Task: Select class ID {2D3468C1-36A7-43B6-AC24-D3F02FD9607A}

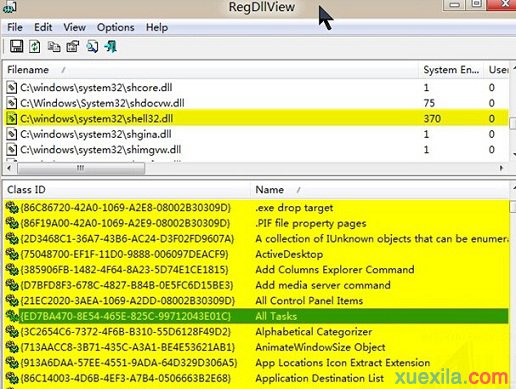Action: coord(127,239)
